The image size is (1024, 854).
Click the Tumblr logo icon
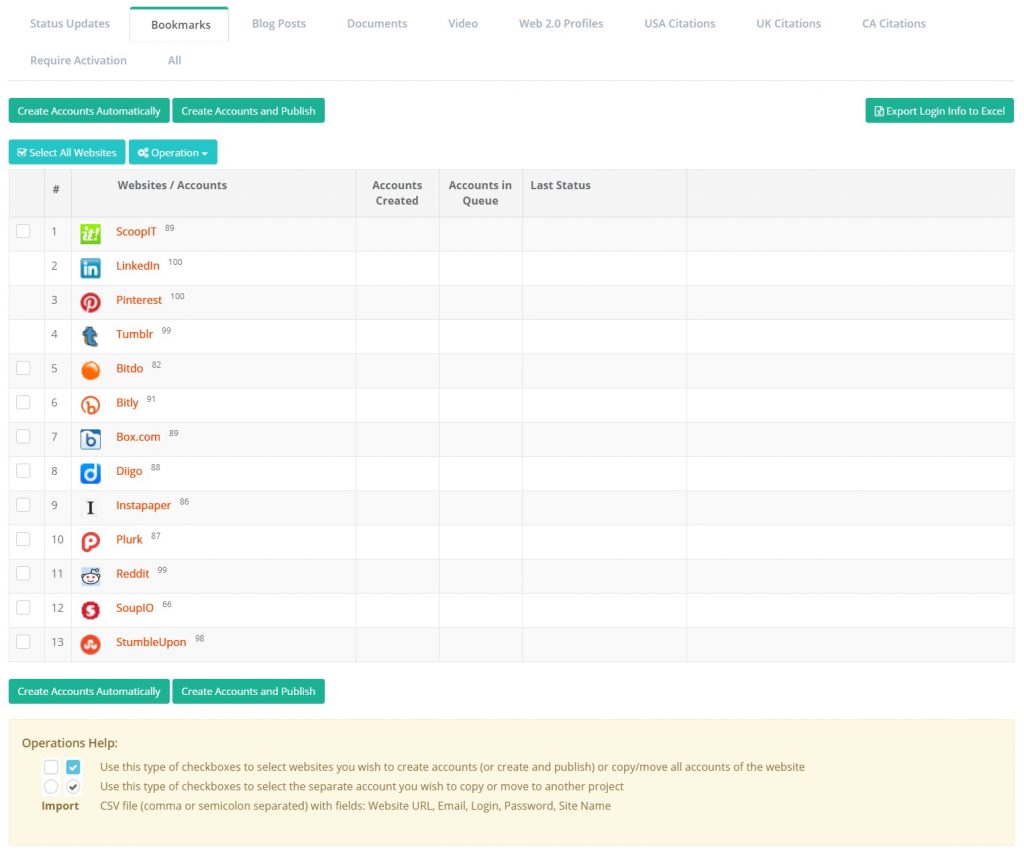click(x=90, y=336)
